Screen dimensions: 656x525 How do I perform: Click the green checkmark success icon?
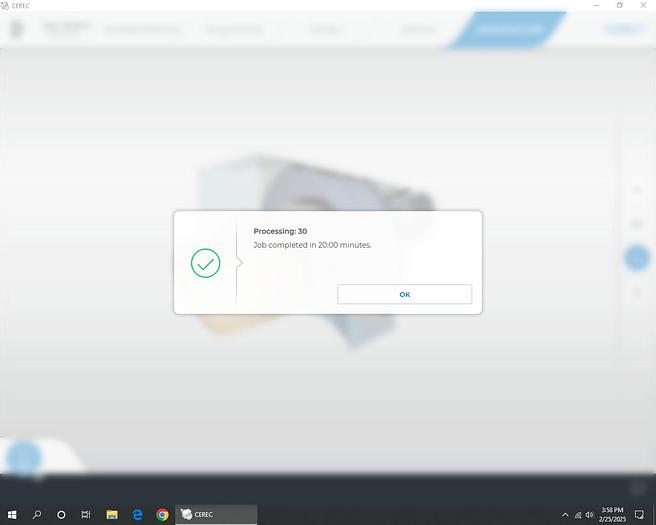point(205,263)
